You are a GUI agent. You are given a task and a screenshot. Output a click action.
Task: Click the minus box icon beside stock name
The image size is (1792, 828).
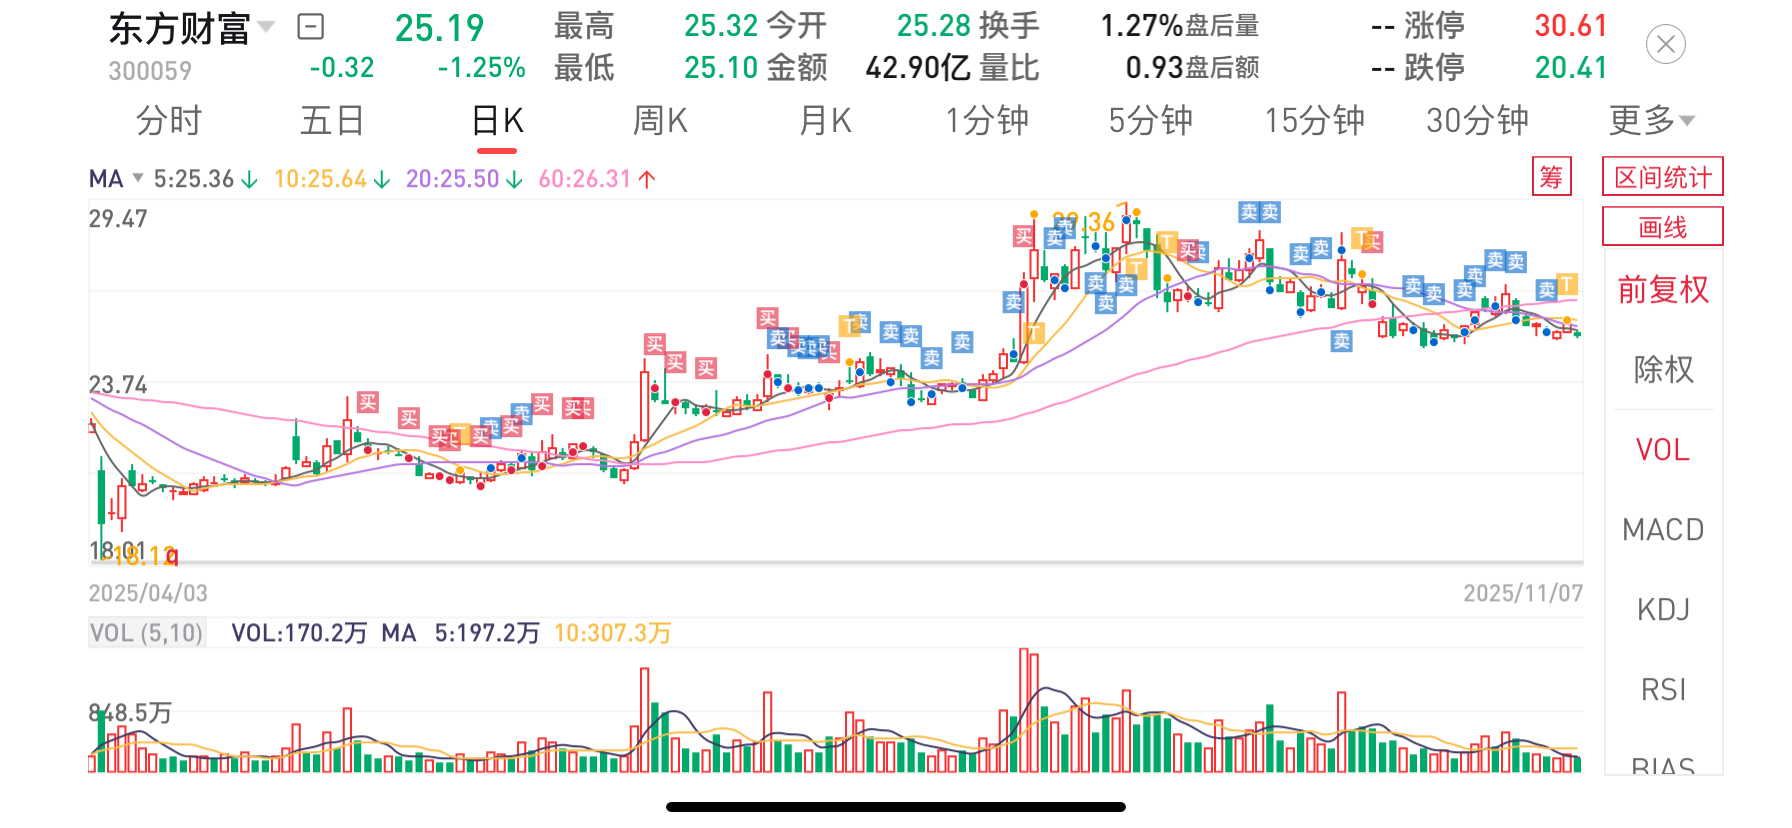311,27
